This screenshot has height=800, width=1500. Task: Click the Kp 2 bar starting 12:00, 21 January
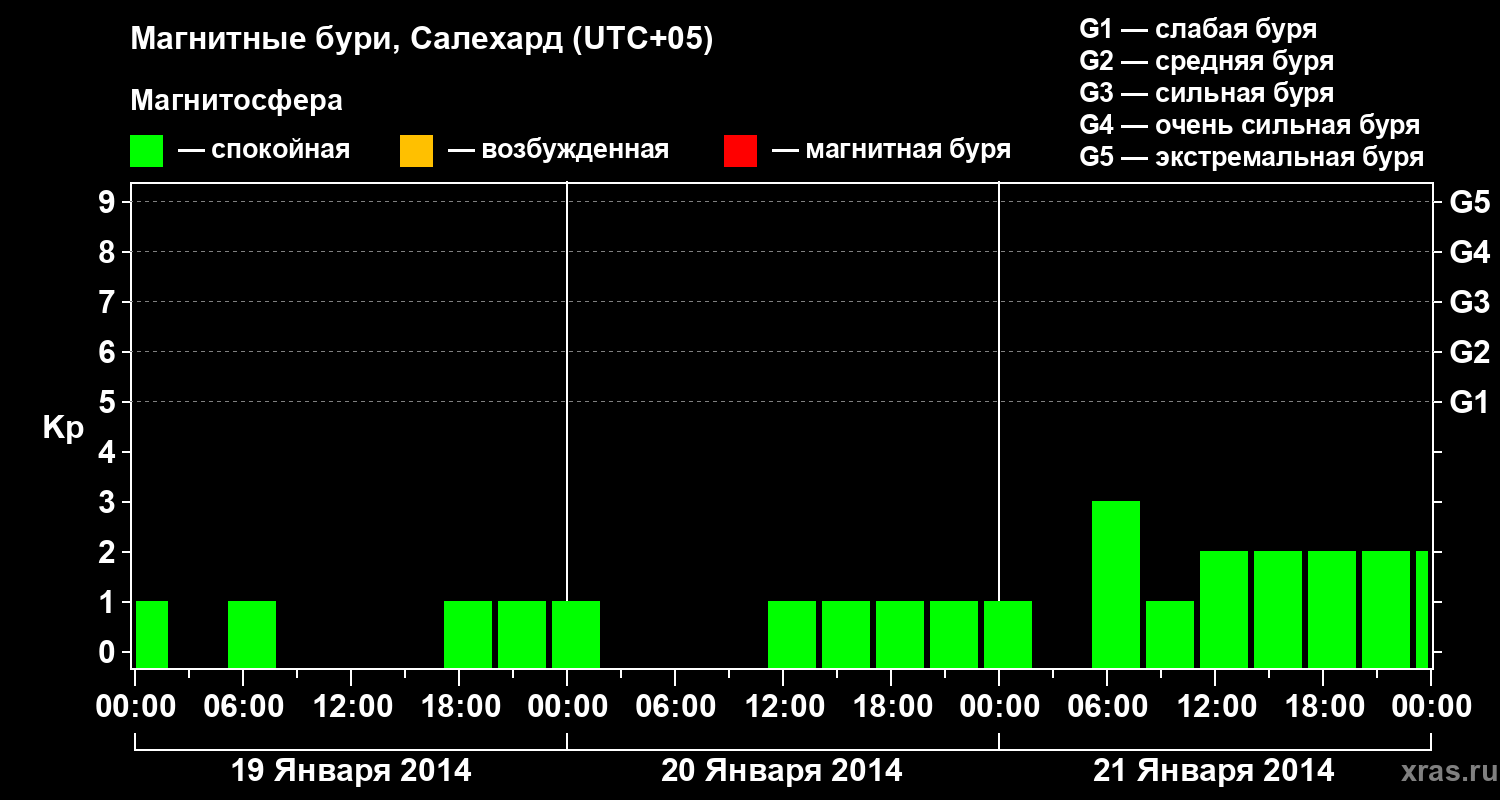click(x=1224, y=609)
